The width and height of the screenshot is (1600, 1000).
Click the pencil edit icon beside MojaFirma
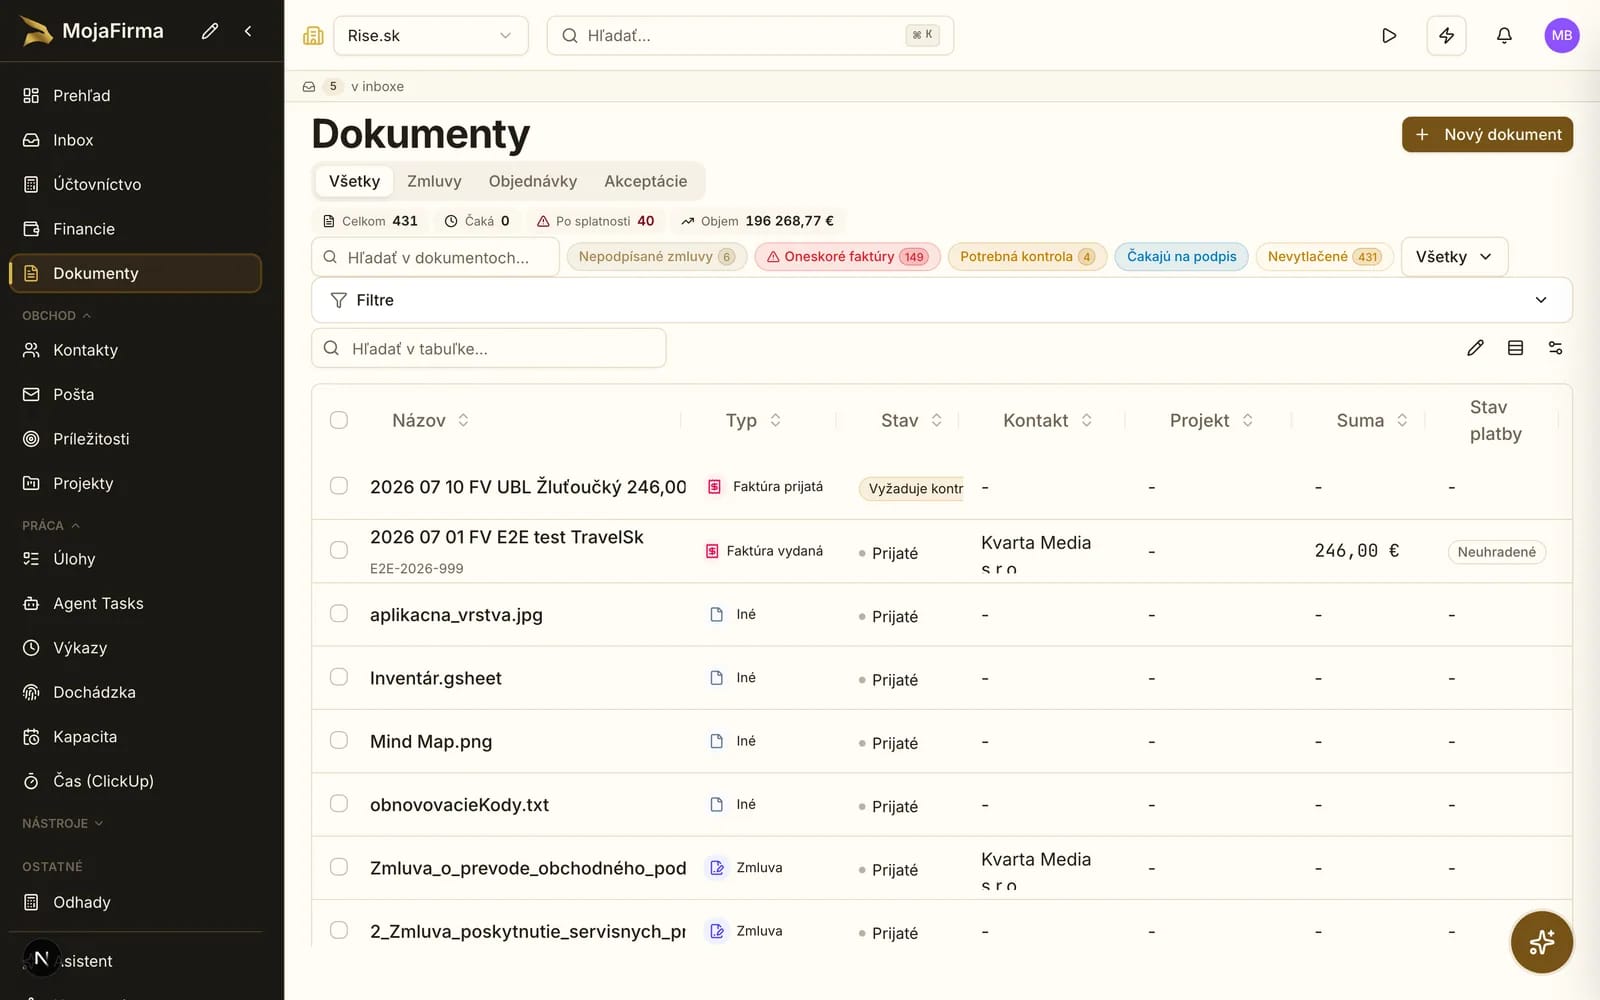[210, 31]
